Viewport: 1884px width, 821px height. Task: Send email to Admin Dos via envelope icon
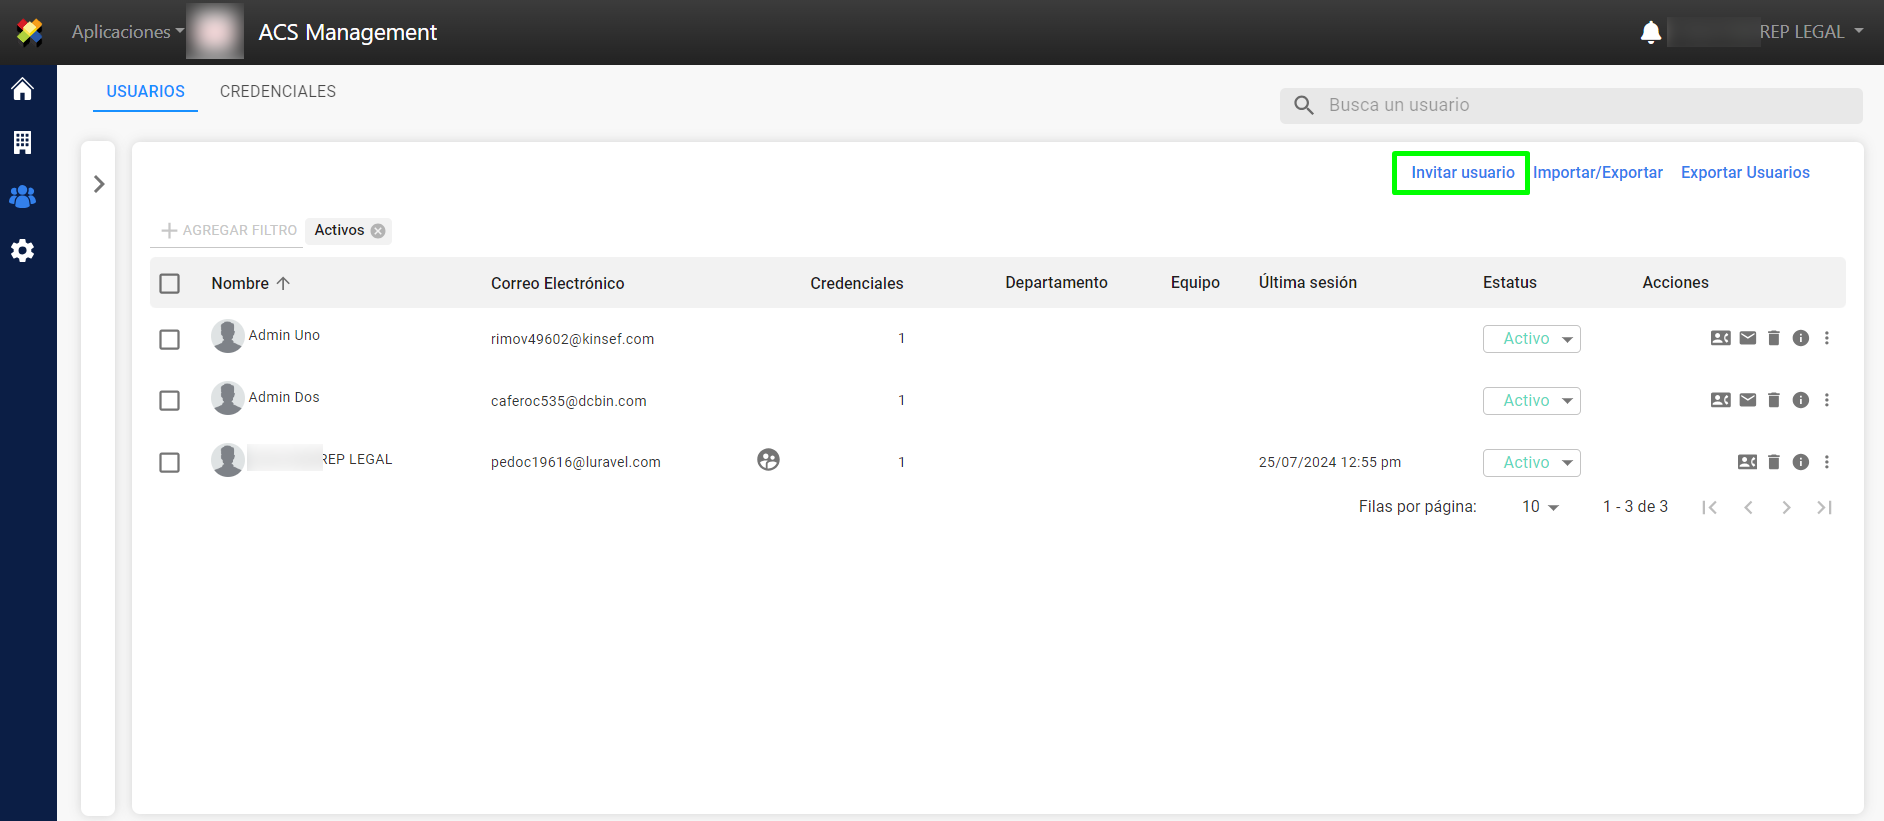tap(1747, 400)
